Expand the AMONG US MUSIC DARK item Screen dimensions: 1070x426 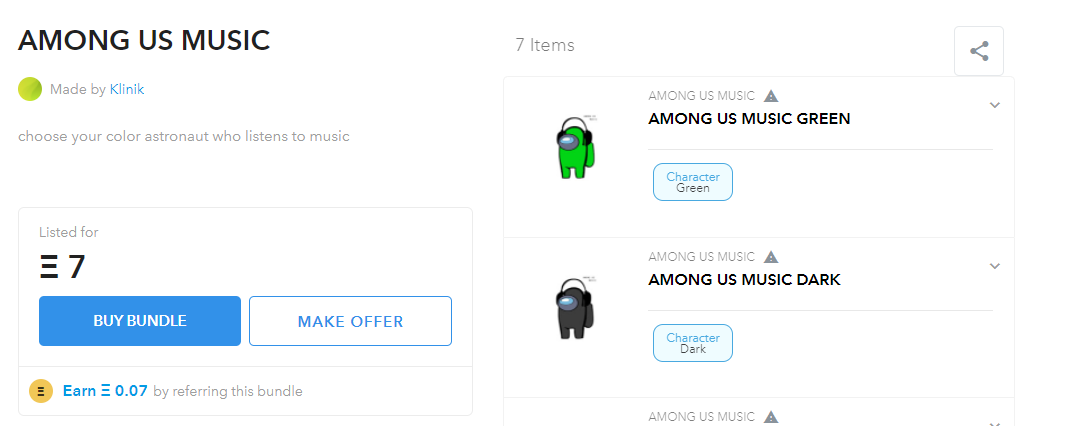(994, 266)
